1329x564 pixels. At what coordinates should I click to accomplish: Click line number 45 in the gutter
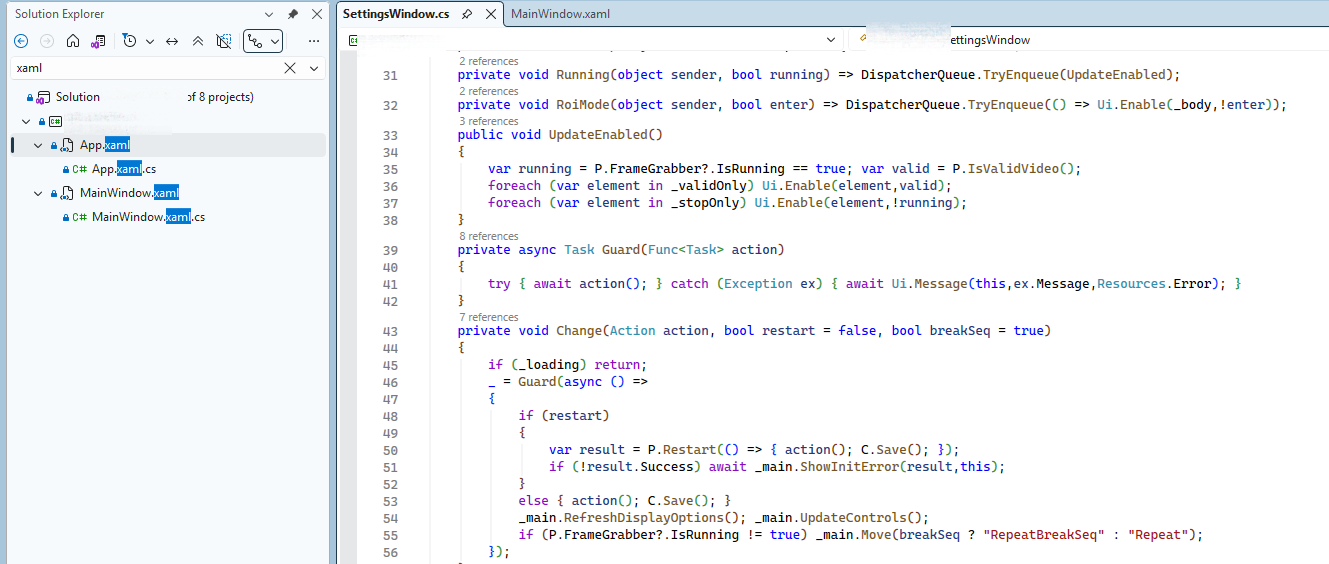(x=390, y=365)
